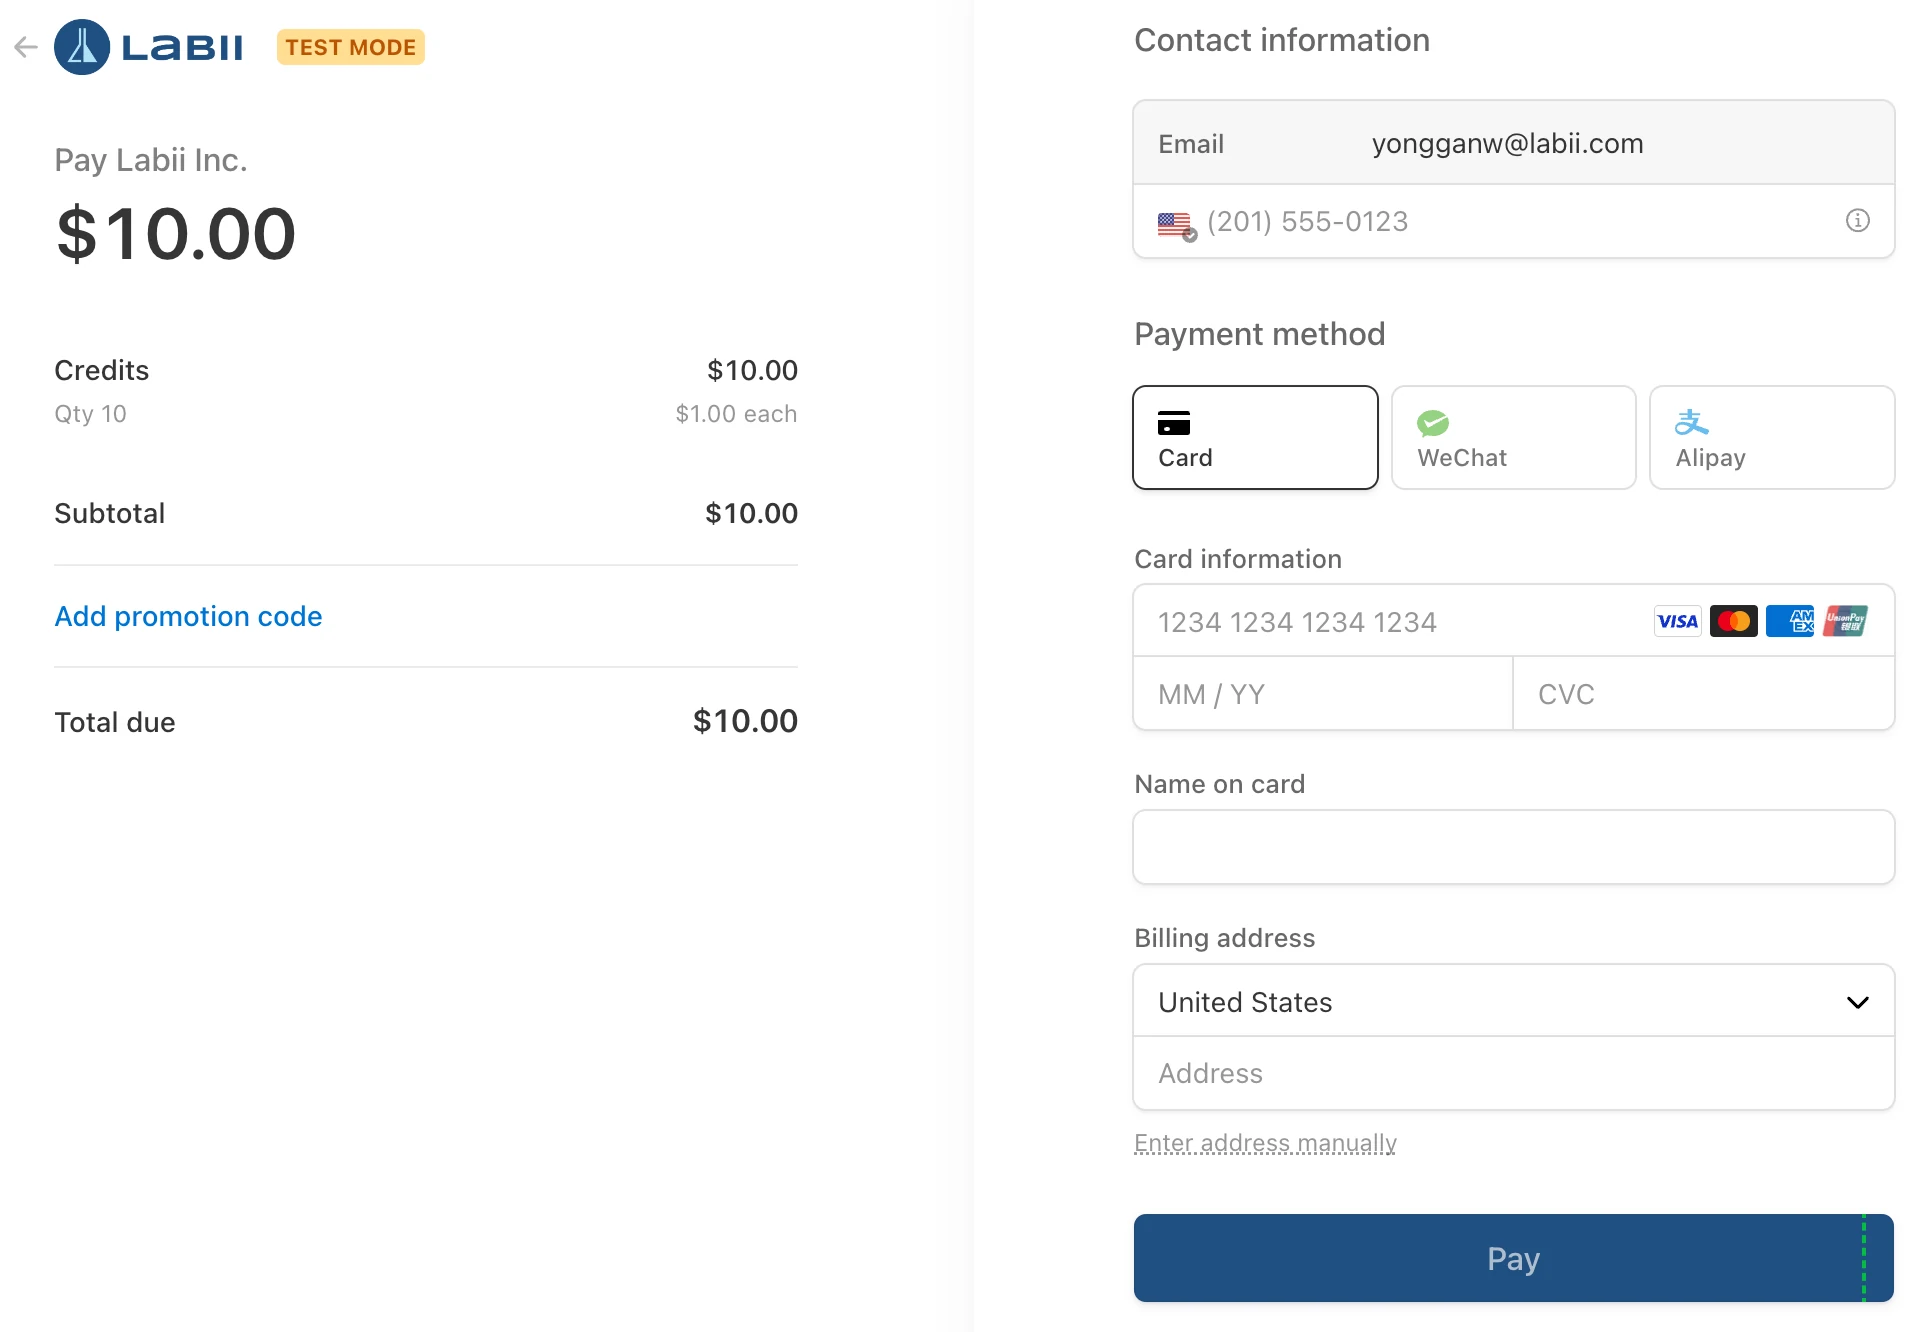Click the Labii flask logo
This screenshot has height=1332, width=1930.
pos(82,47)
